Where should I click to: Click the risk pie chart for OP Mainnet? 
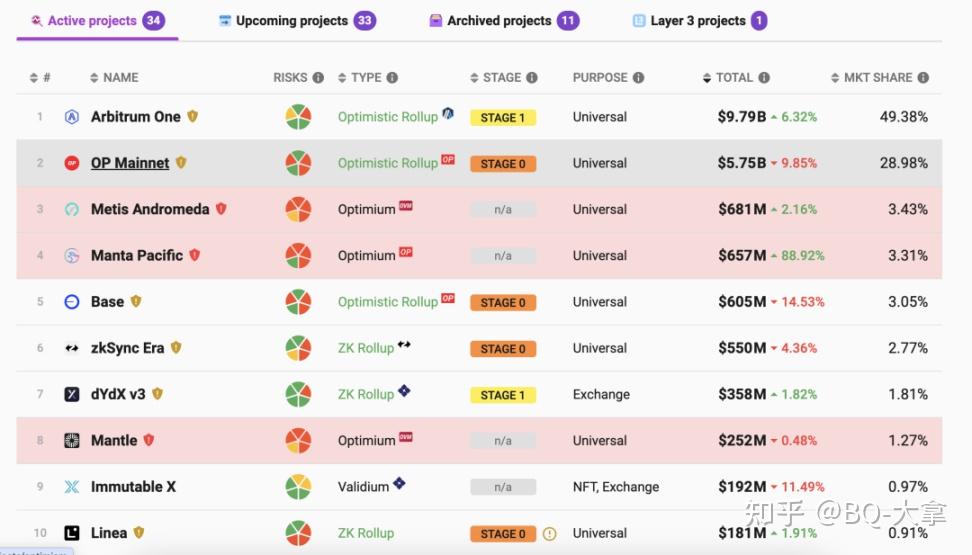point(298,163)
